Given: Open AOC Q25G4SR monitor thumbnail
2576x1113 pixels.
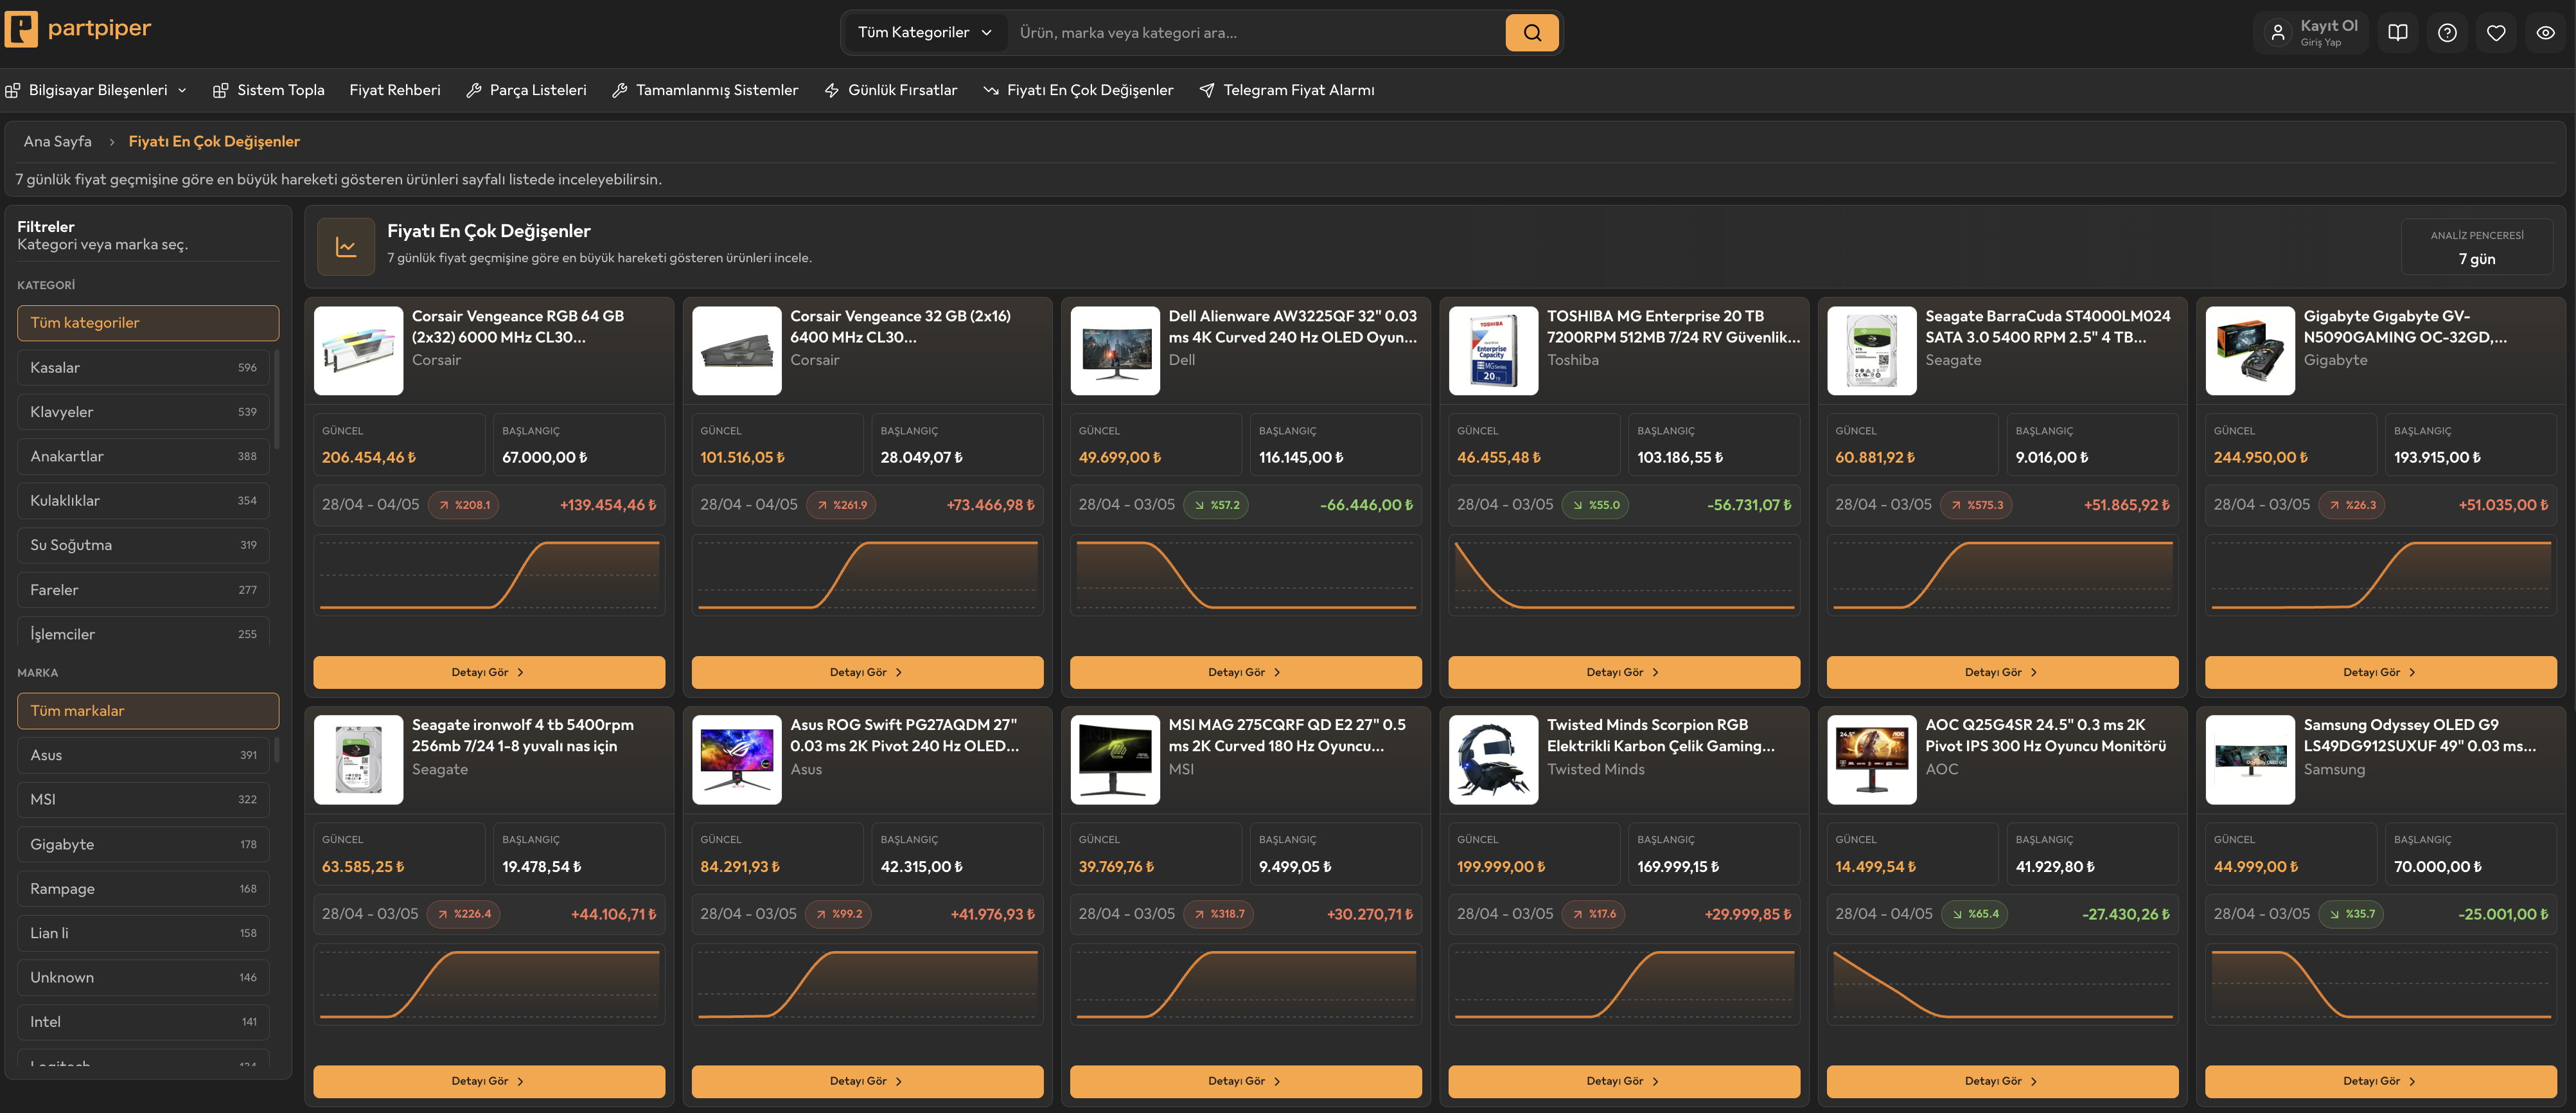Looking at the screenshot, I should (1871, 760).
